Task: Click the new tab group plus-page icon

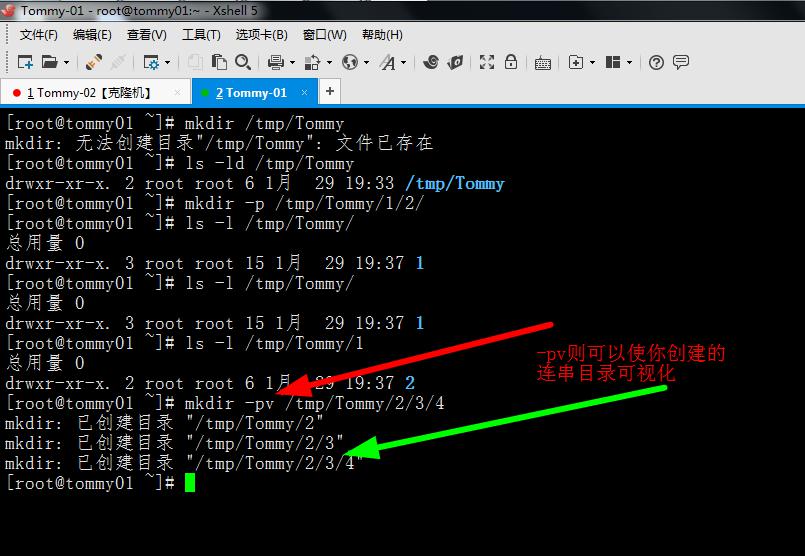Action: click(x=576, y=62)
